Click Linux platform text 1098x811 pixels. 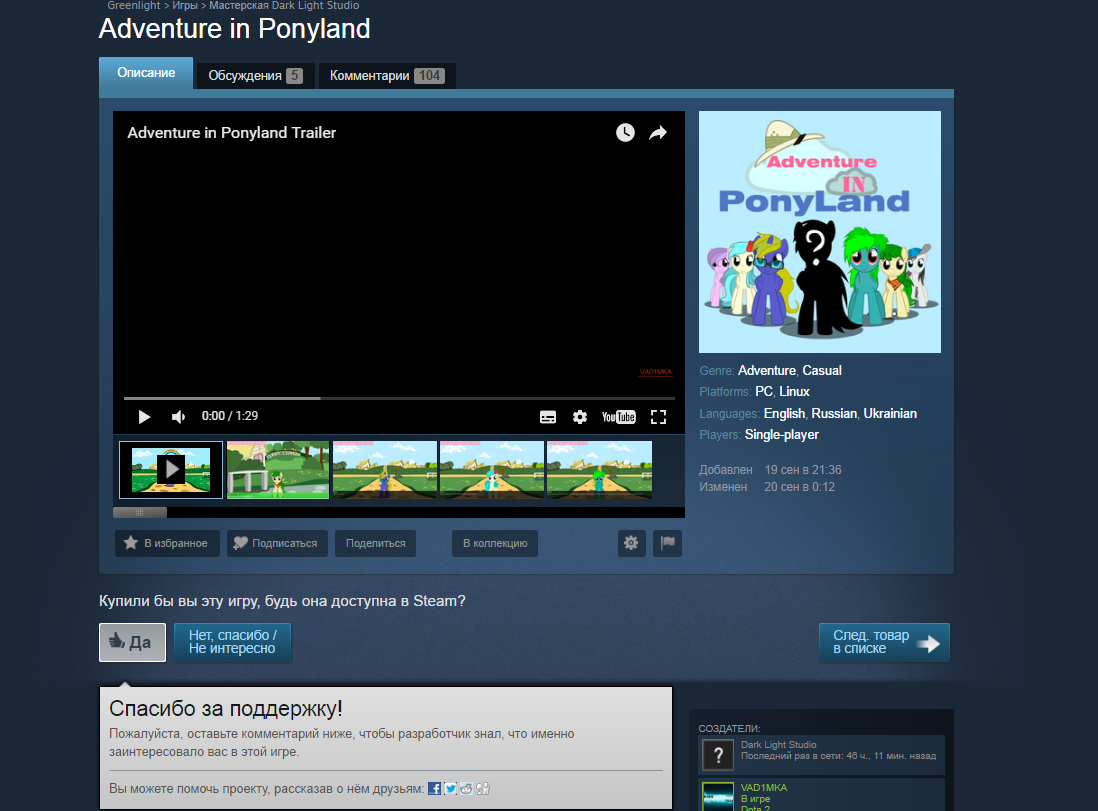(795, 392)
